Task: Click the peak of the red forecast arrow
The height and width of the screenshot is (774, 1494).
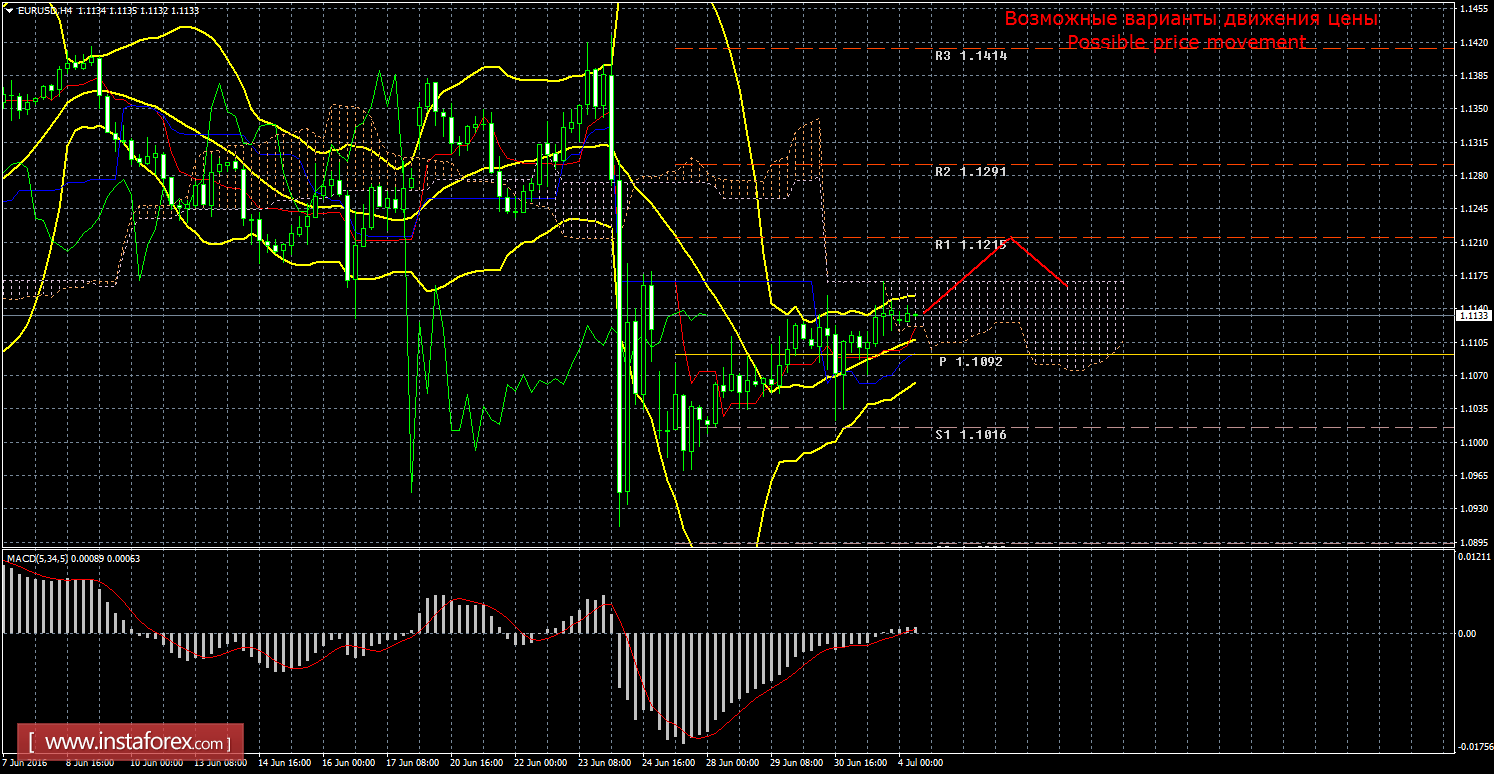Action: (x=1012, y=238)
